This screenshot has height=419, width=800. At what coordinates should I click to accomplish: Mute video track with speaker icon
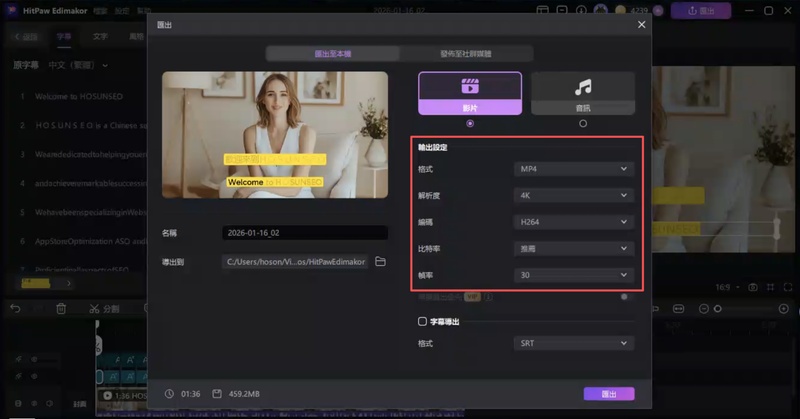point(49,403)
